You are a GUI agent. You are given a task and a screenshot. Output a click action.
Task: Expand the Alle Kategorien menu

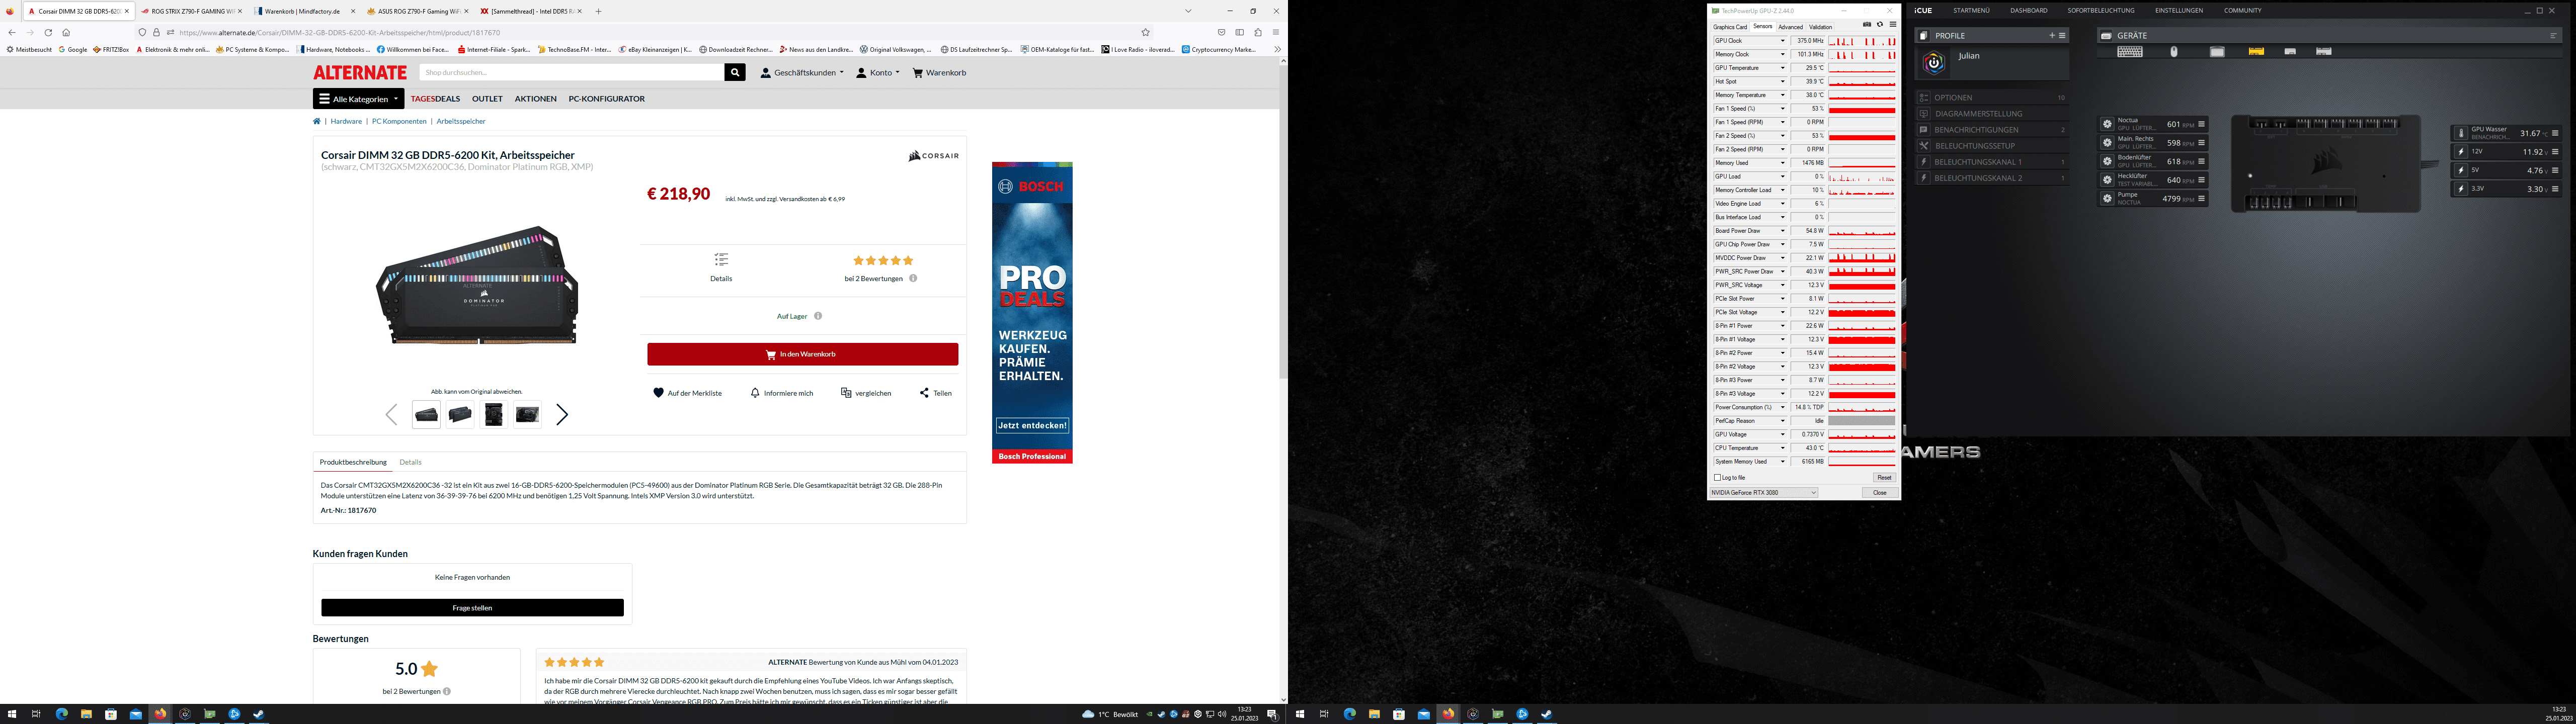pyautogui.click(x=358, y=99)
